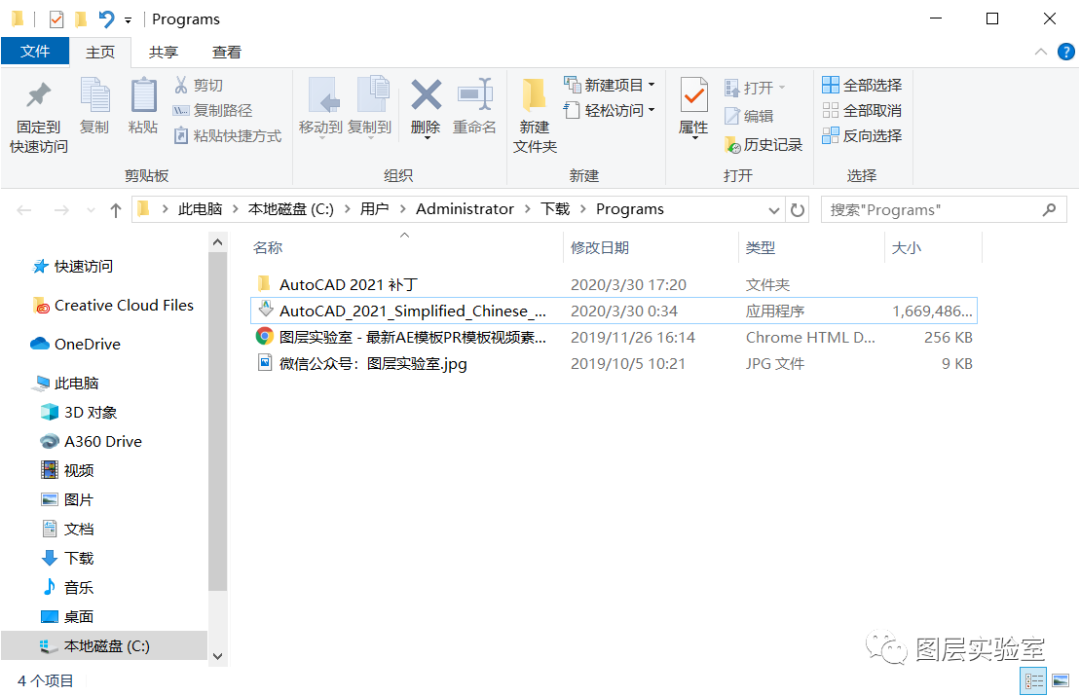Click Paste shortcut (粘贴快捷方式) in ribbon
The height and width of the screenshot is (696, 1080).
[227, 136]
